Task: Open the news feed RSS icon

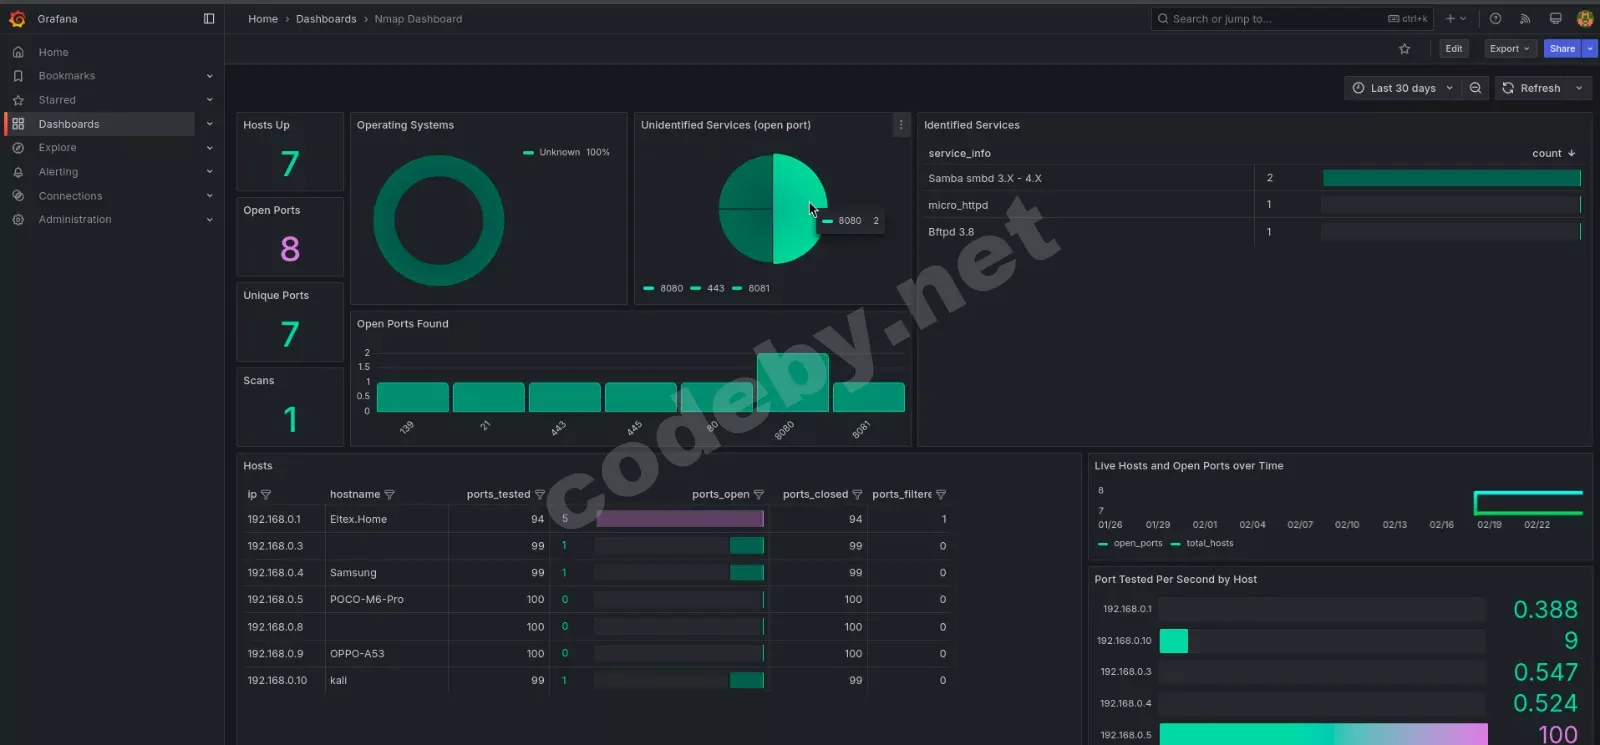Action: 1525,19
